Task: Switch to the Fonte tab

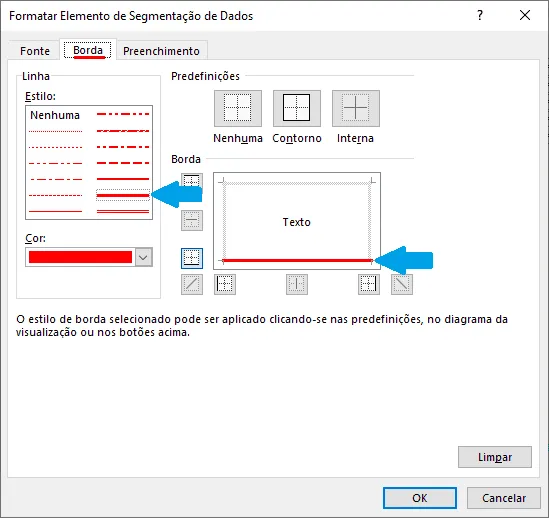Action: (x=35, y=51)
